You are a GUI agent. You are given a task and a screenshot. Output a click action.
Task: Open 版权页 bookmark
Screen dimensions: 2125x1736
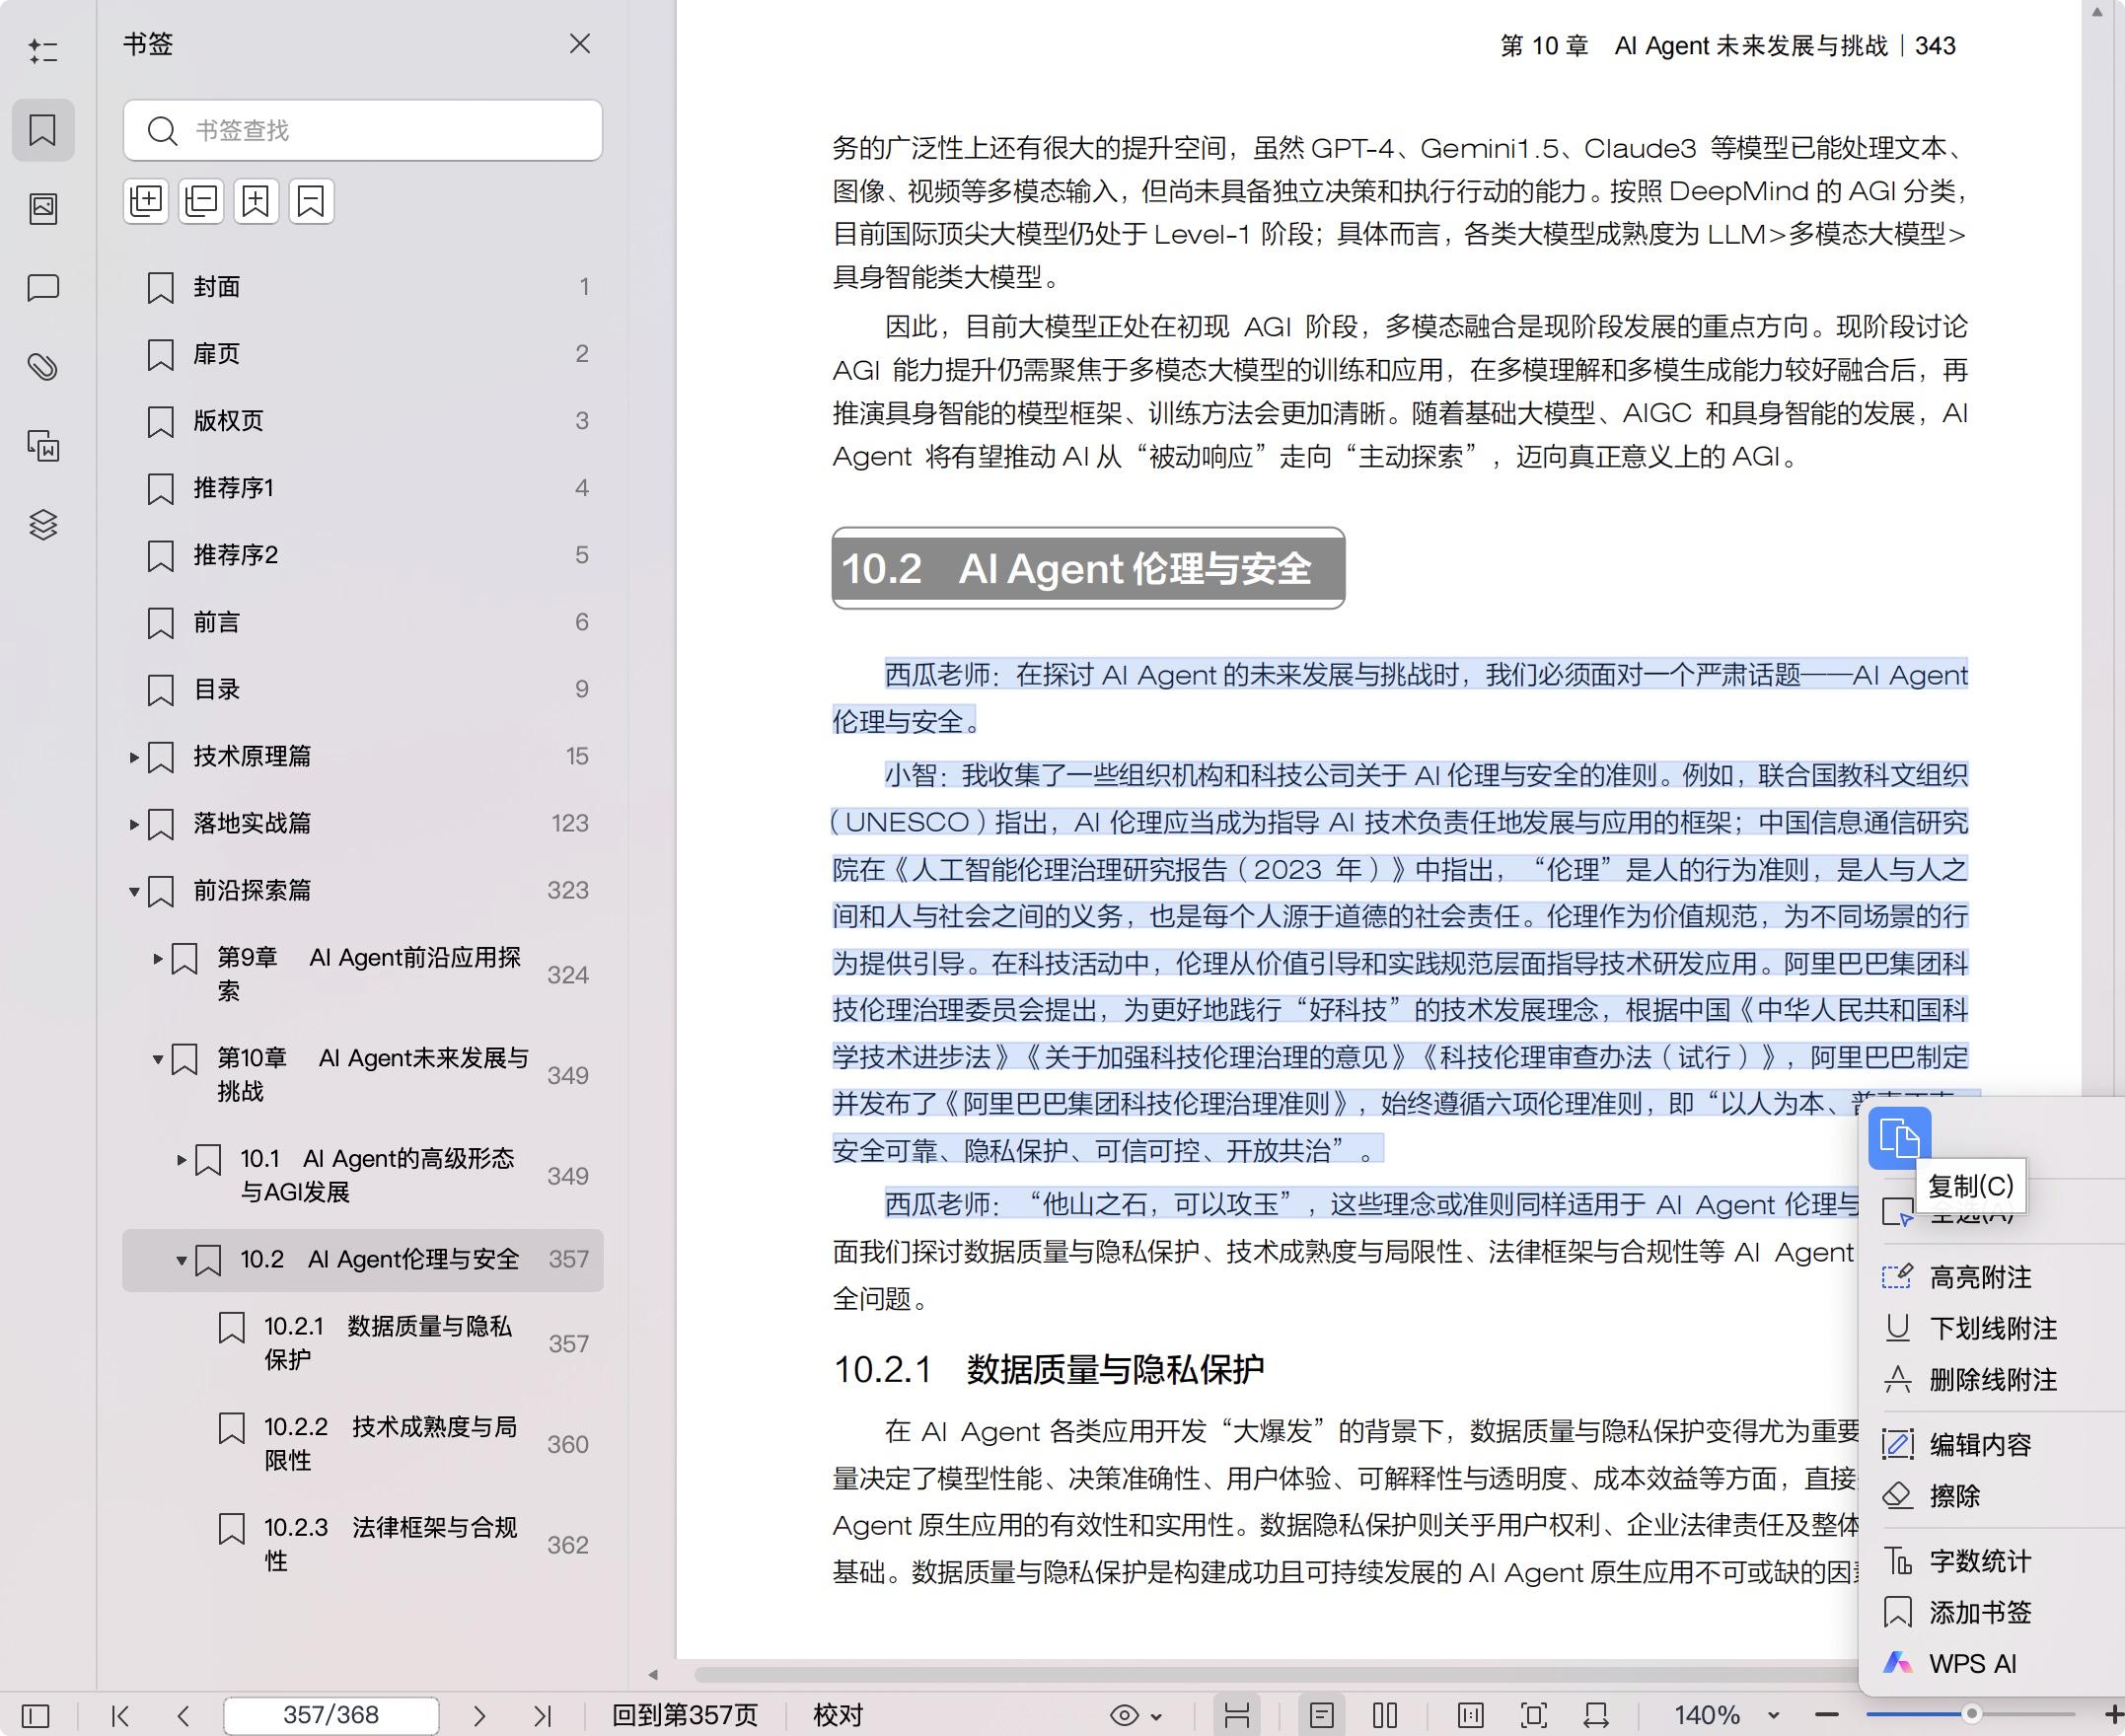pos(363,421)
